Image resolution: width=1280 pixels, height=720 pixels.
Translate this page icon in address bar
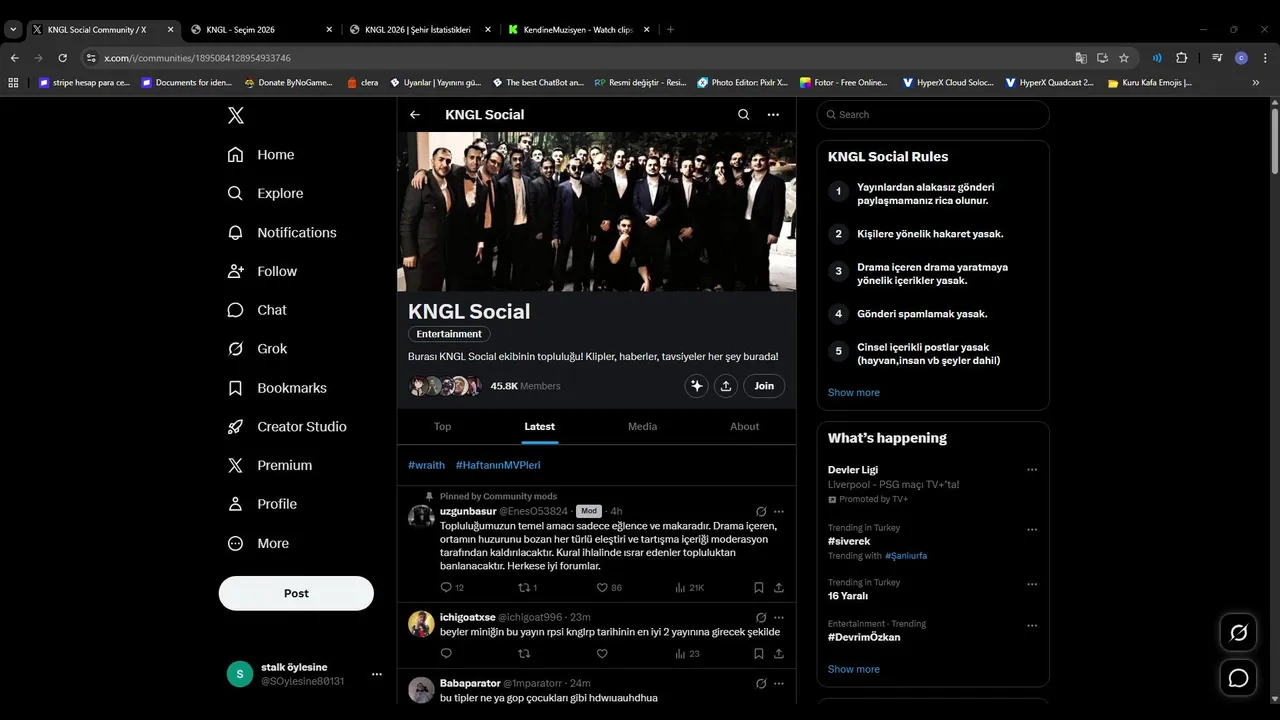[x=1081, y=58]
